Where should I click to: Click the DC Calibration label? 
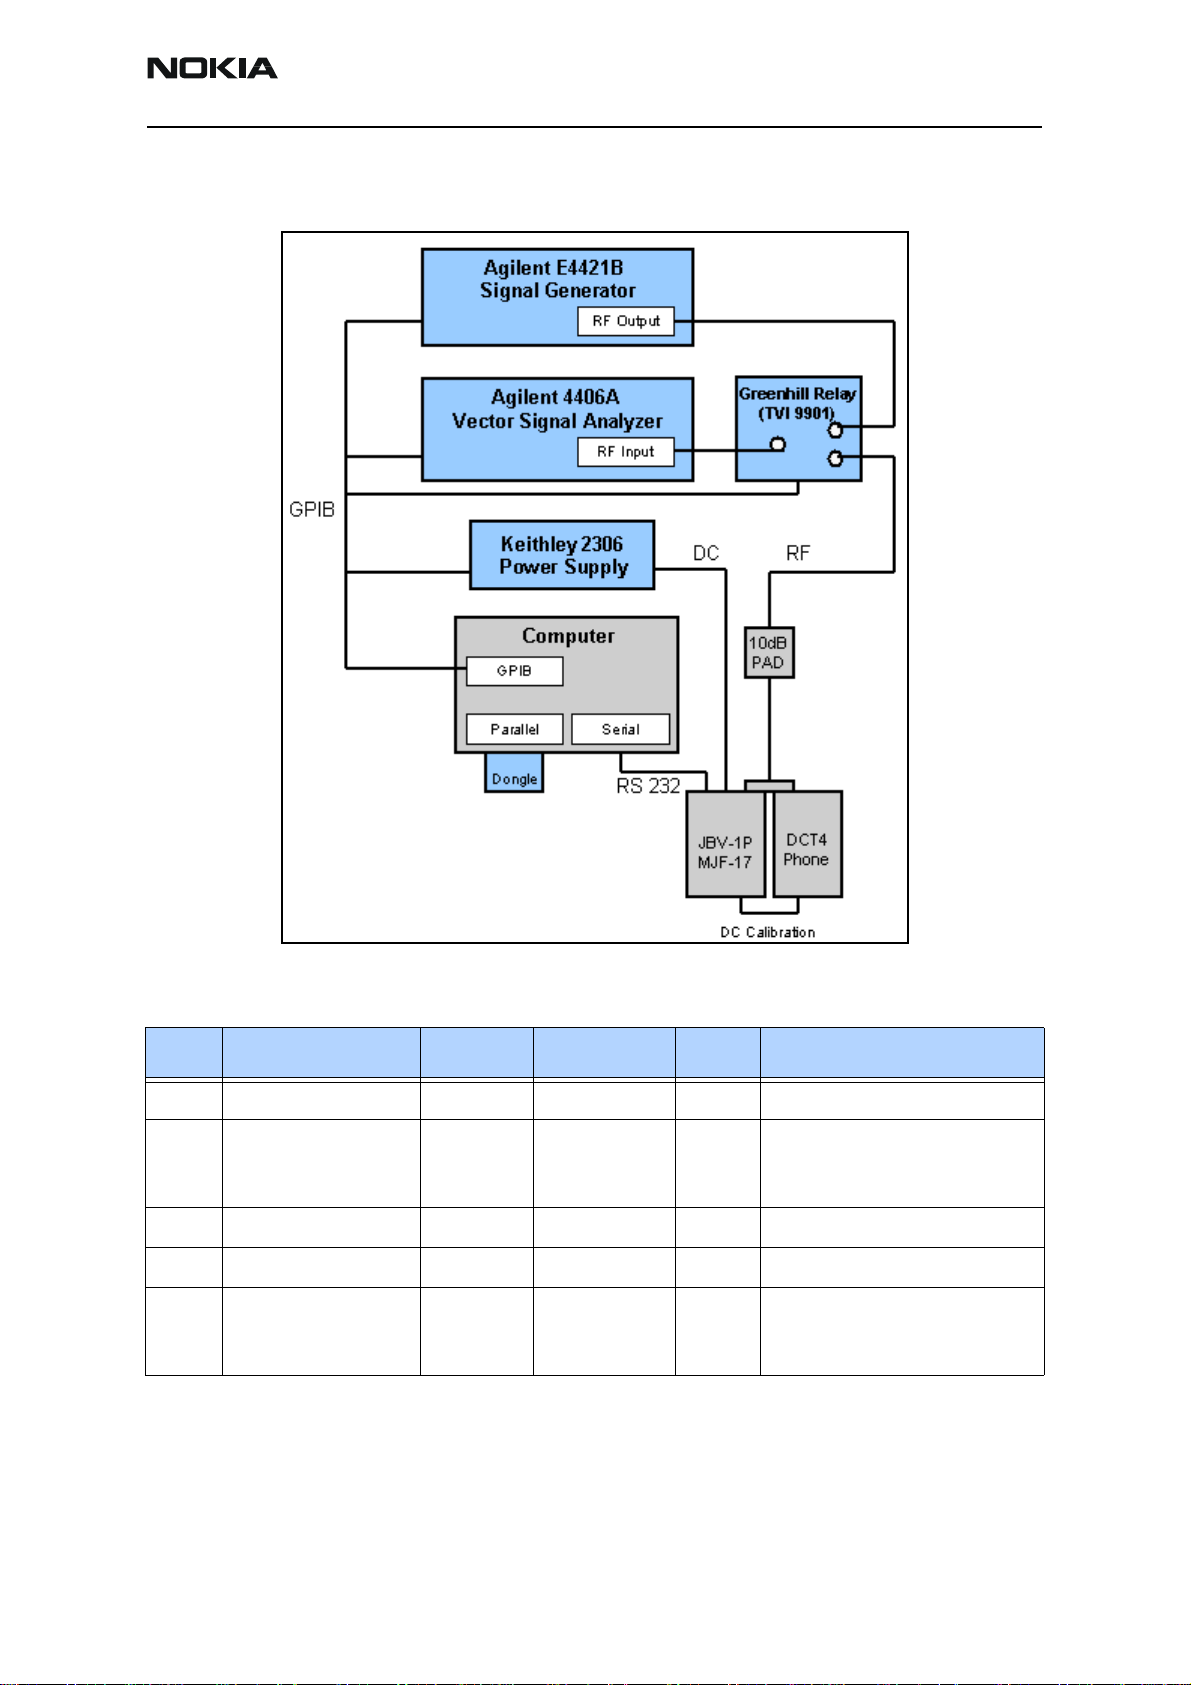pos(767,932)
